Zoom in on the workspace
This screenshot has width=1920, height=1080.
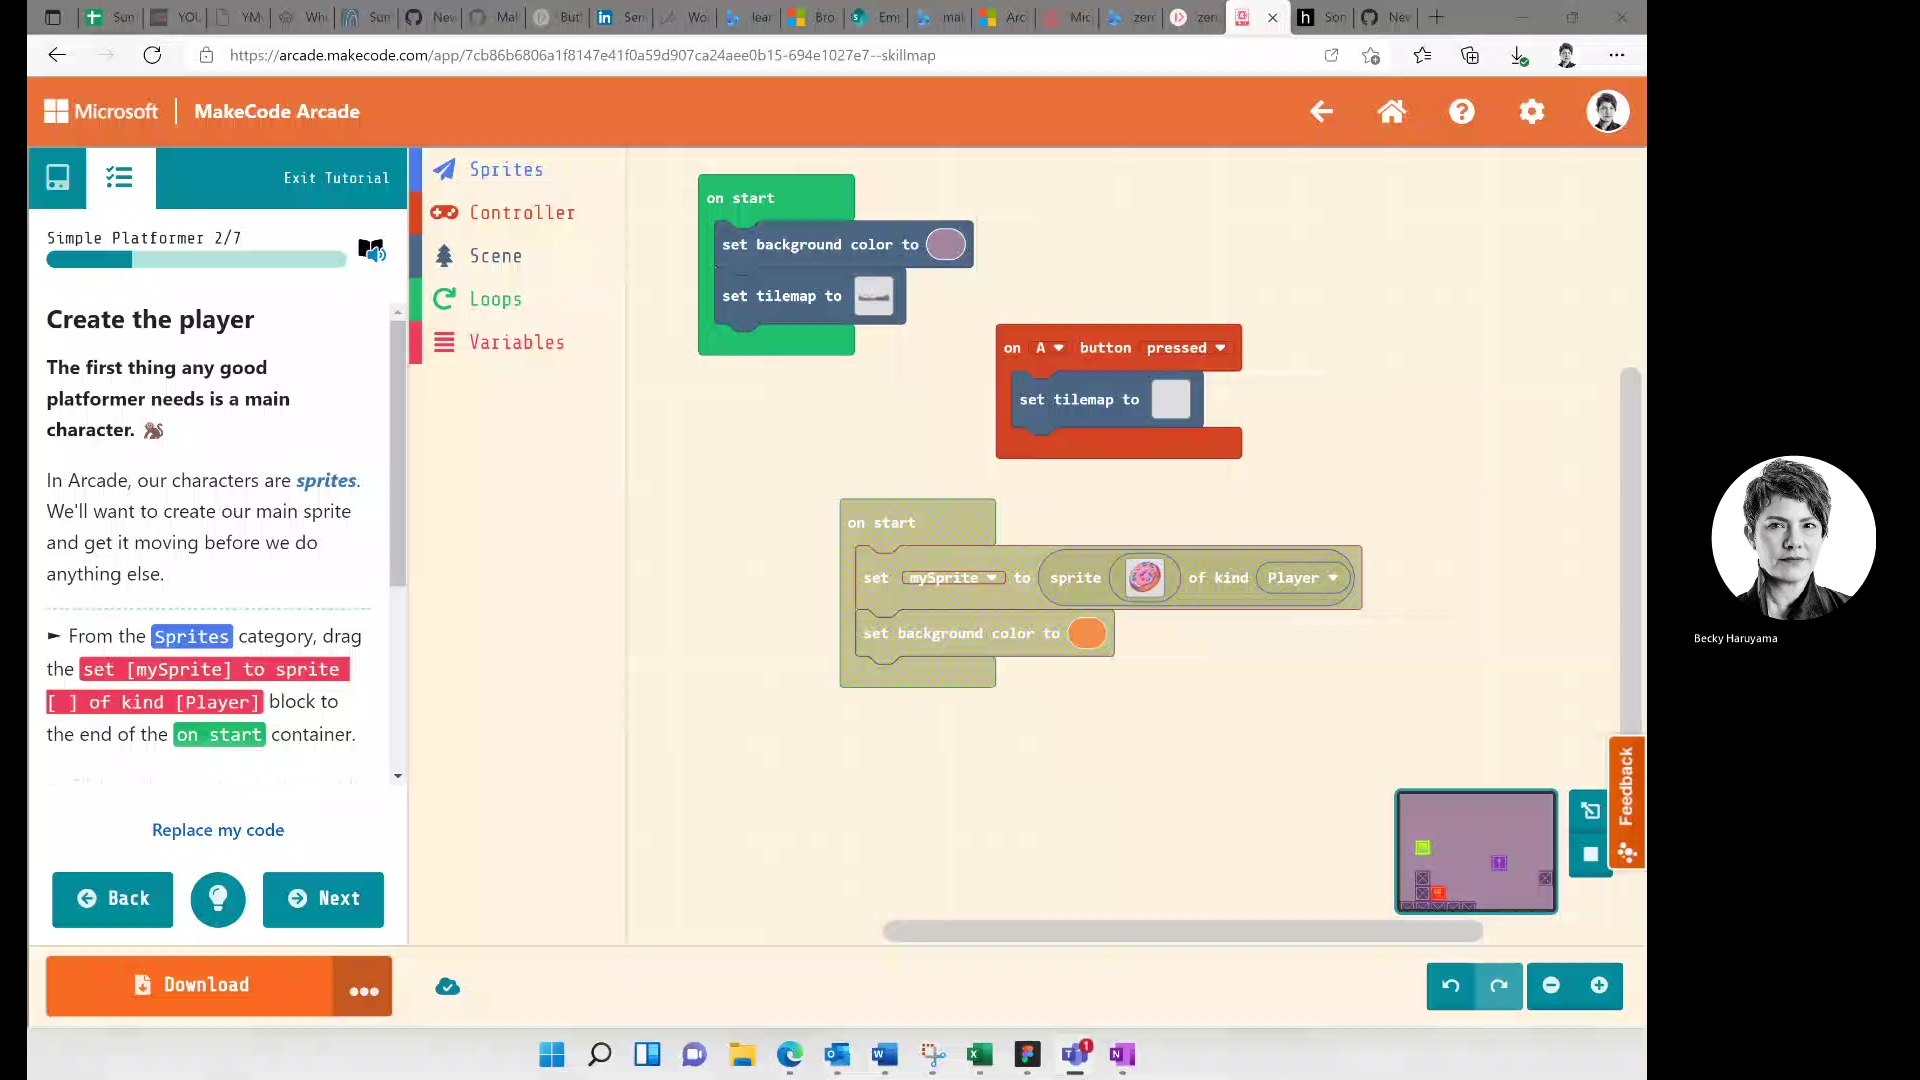pos(1599,986)
